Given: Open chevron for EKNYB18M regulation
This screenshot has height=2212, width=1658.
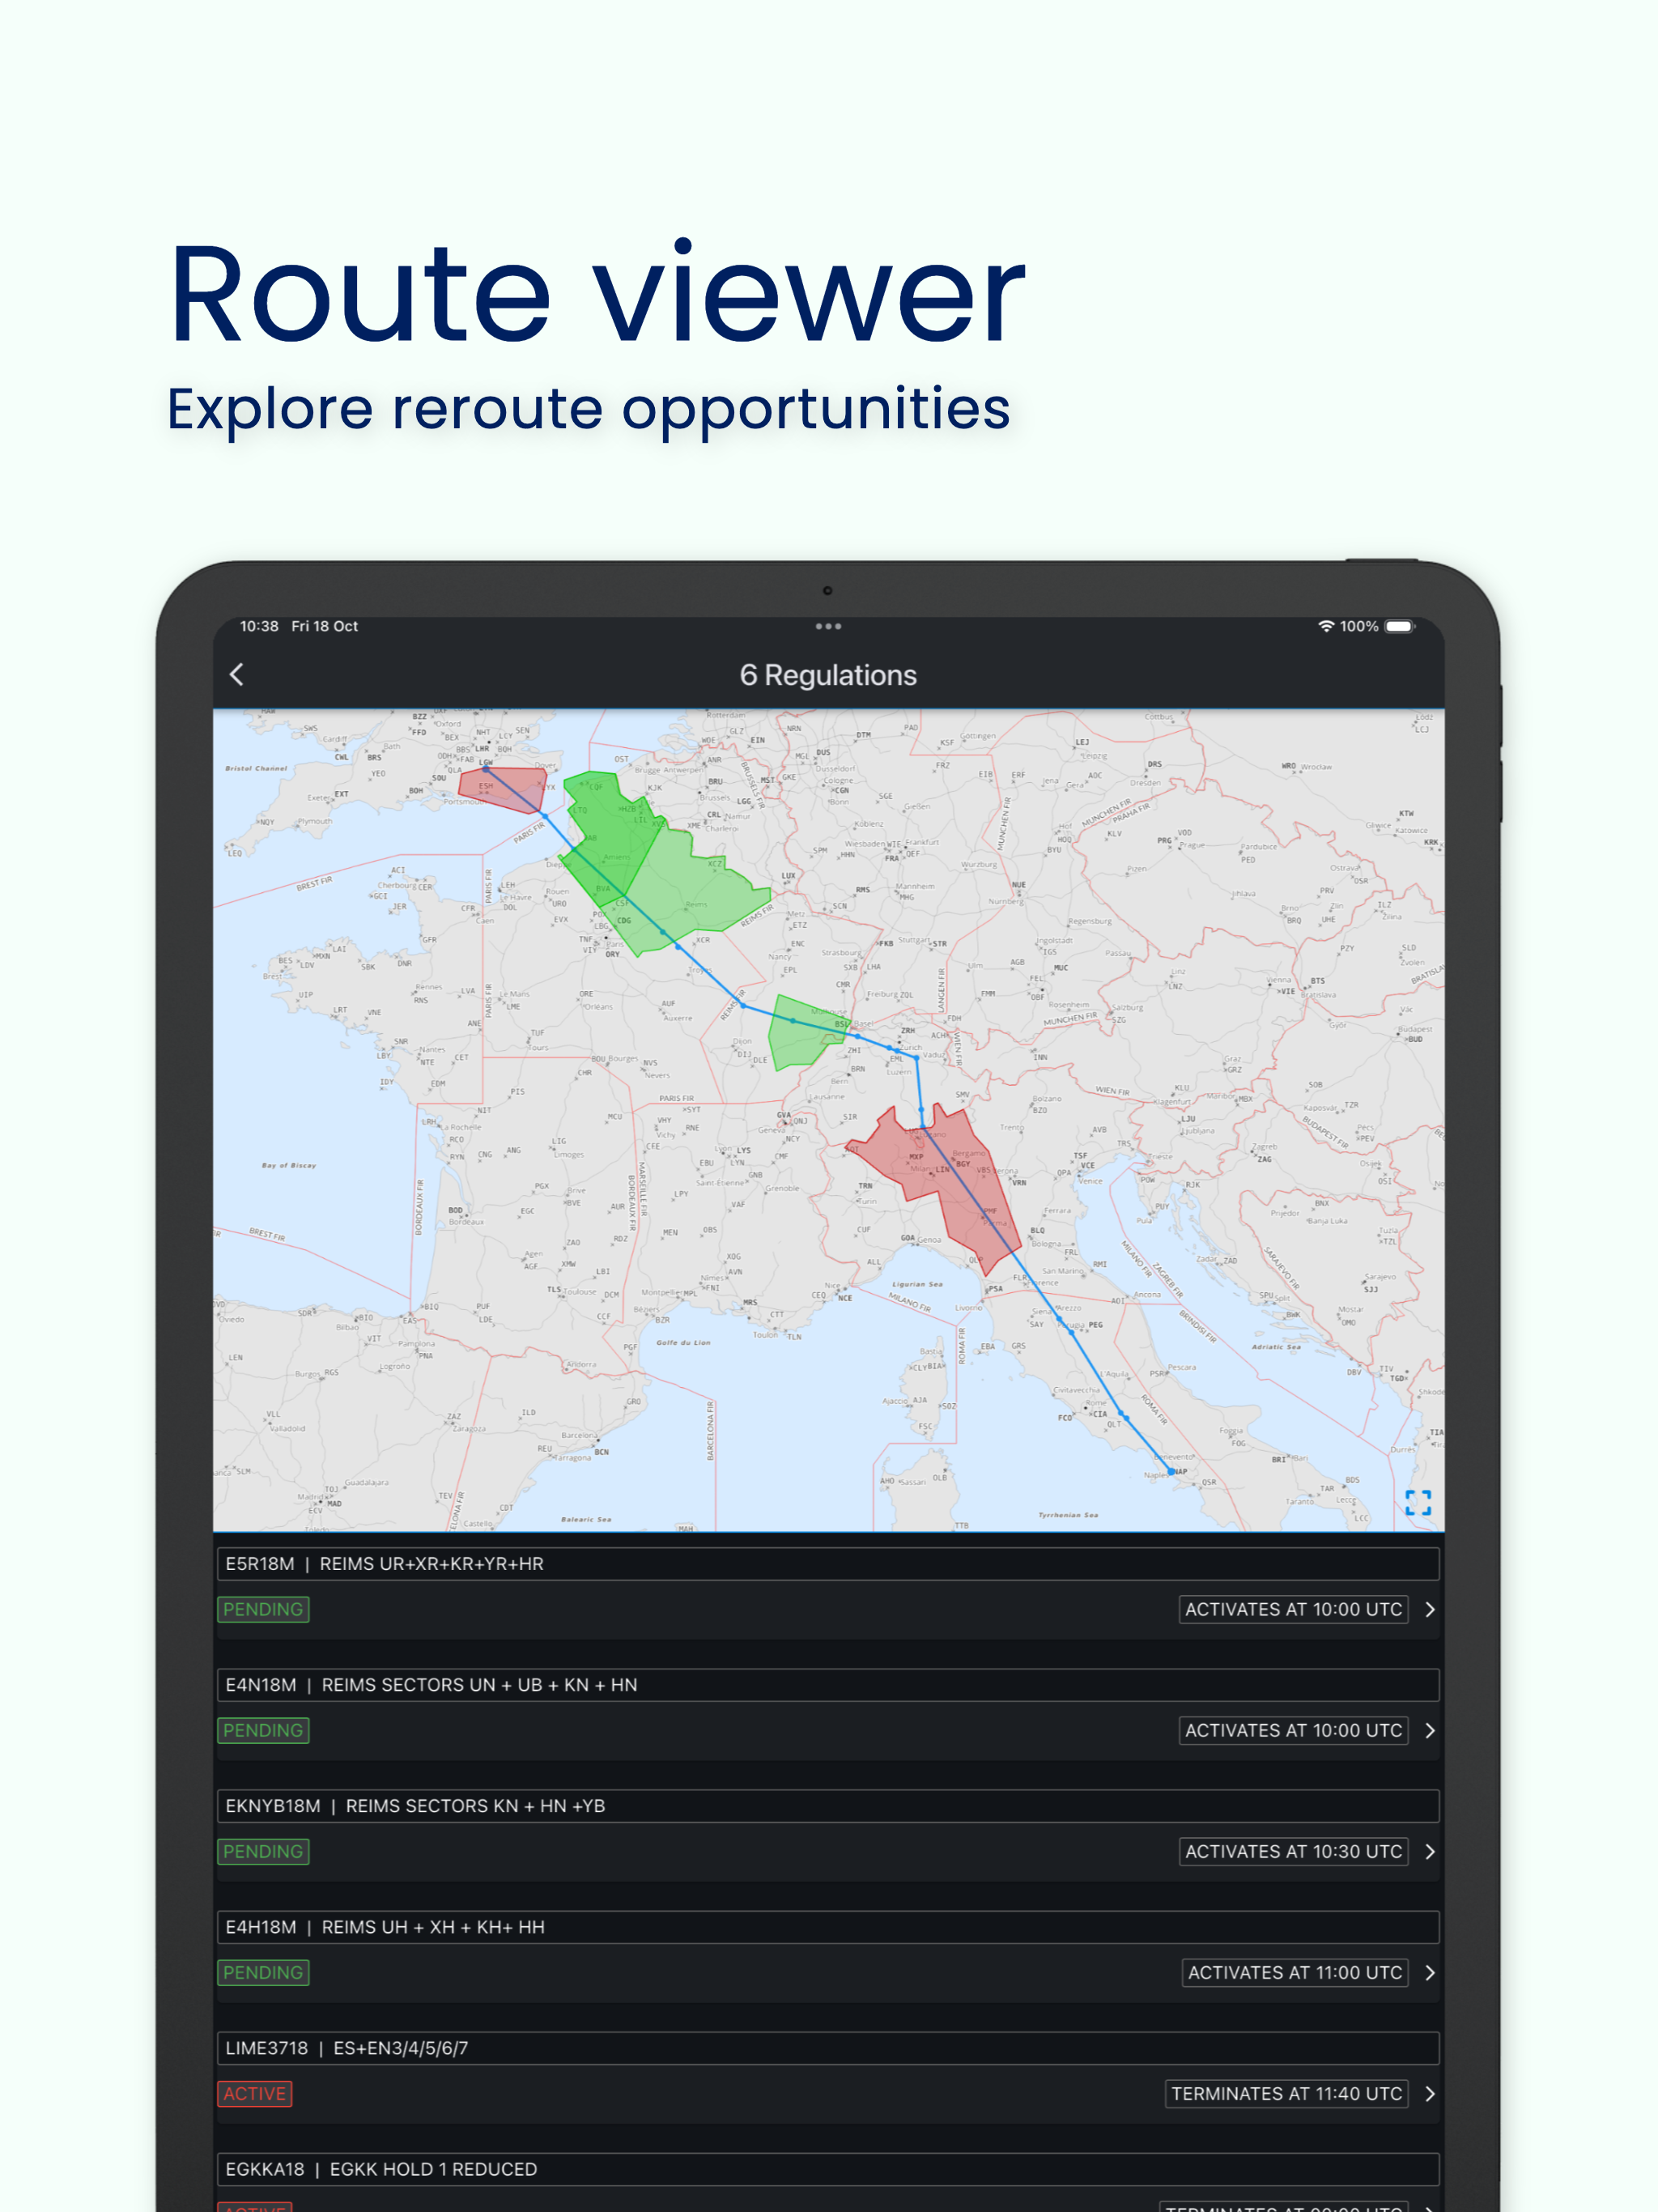Looking at the screenshot, I should [1430, 1851].
